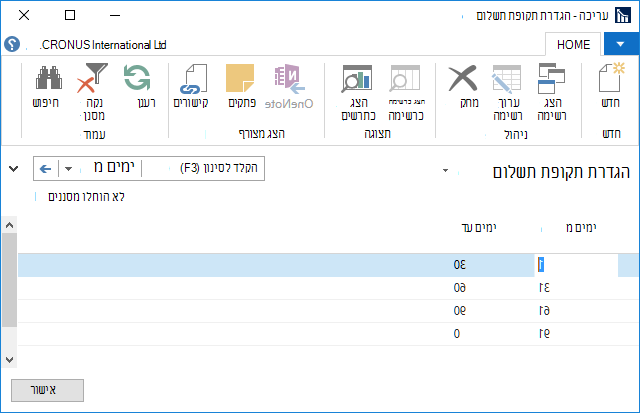Select the ימים מ cell with value 61
The image size is (640, 413).
pos(544,311)
